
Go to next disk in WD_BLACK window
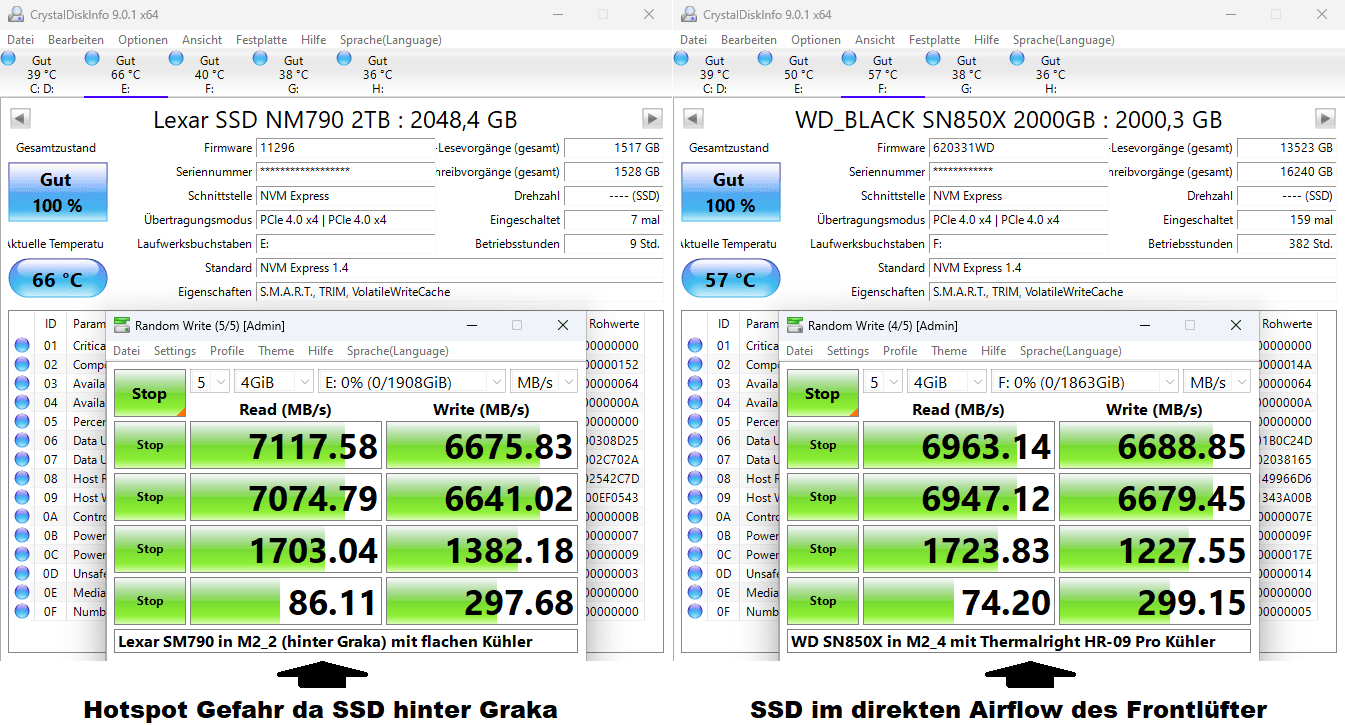point(1325,119)
